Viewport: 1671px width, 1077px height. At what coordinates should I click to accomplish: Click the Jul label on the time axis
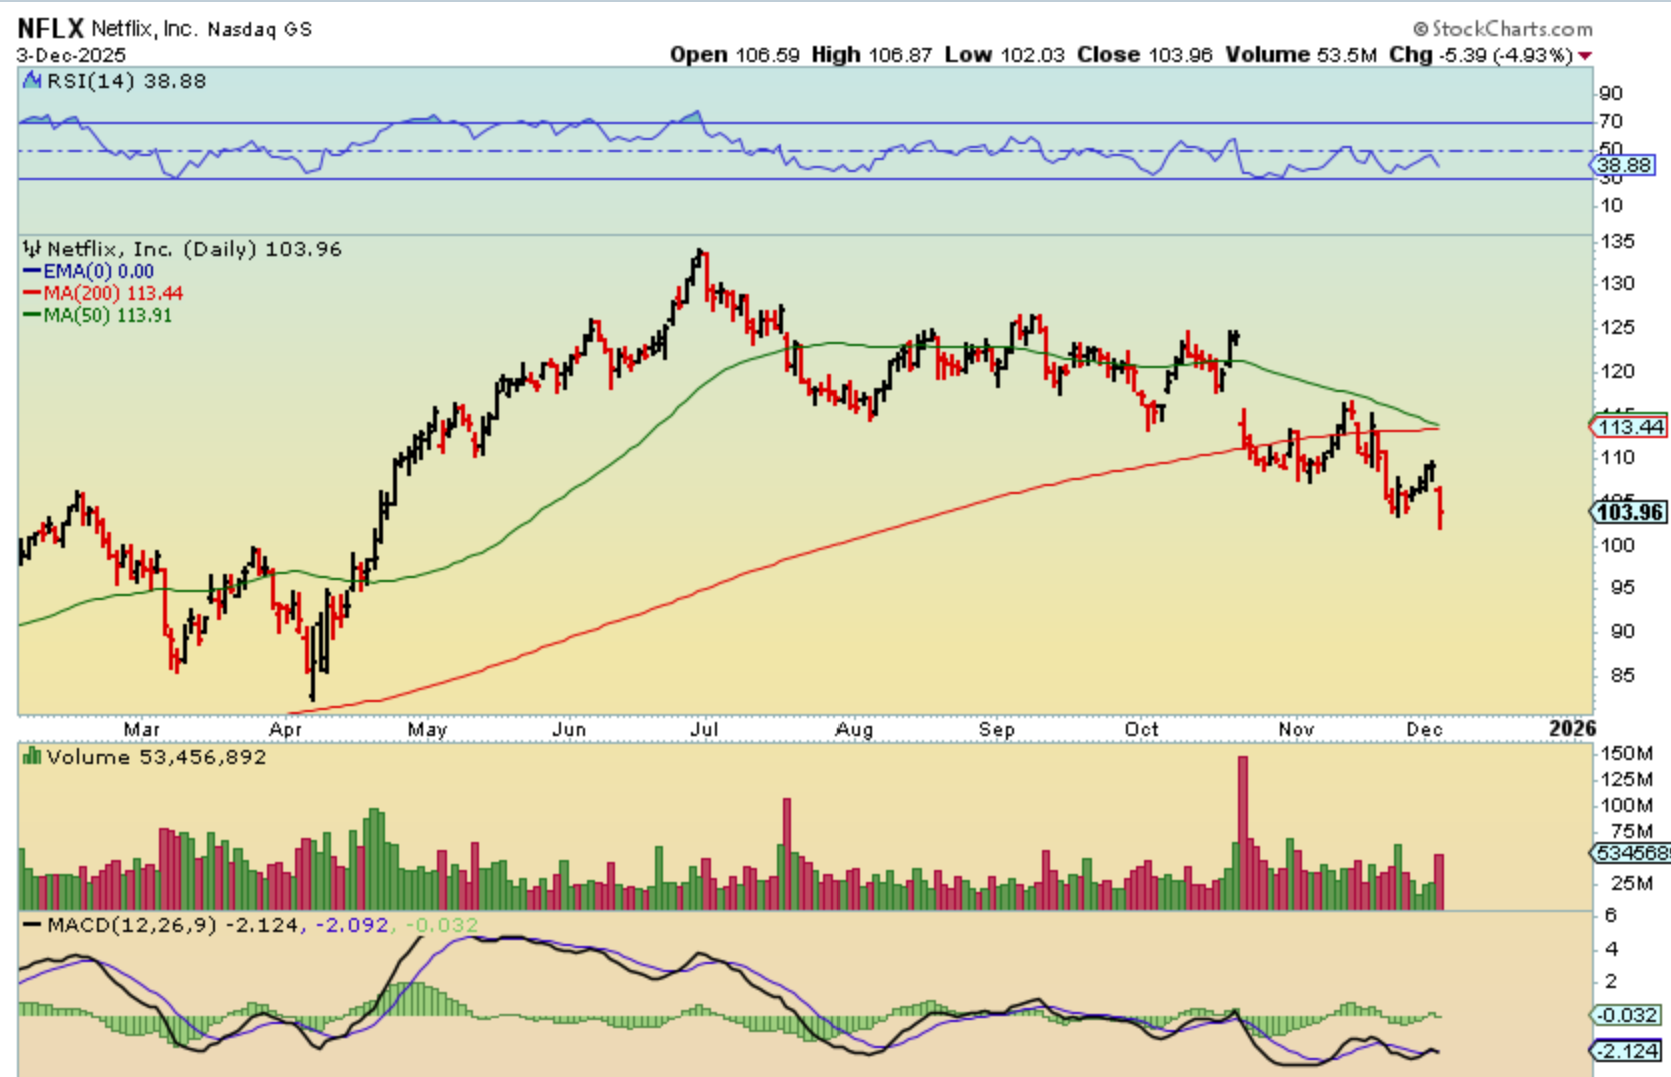click(x=705, y=730)
